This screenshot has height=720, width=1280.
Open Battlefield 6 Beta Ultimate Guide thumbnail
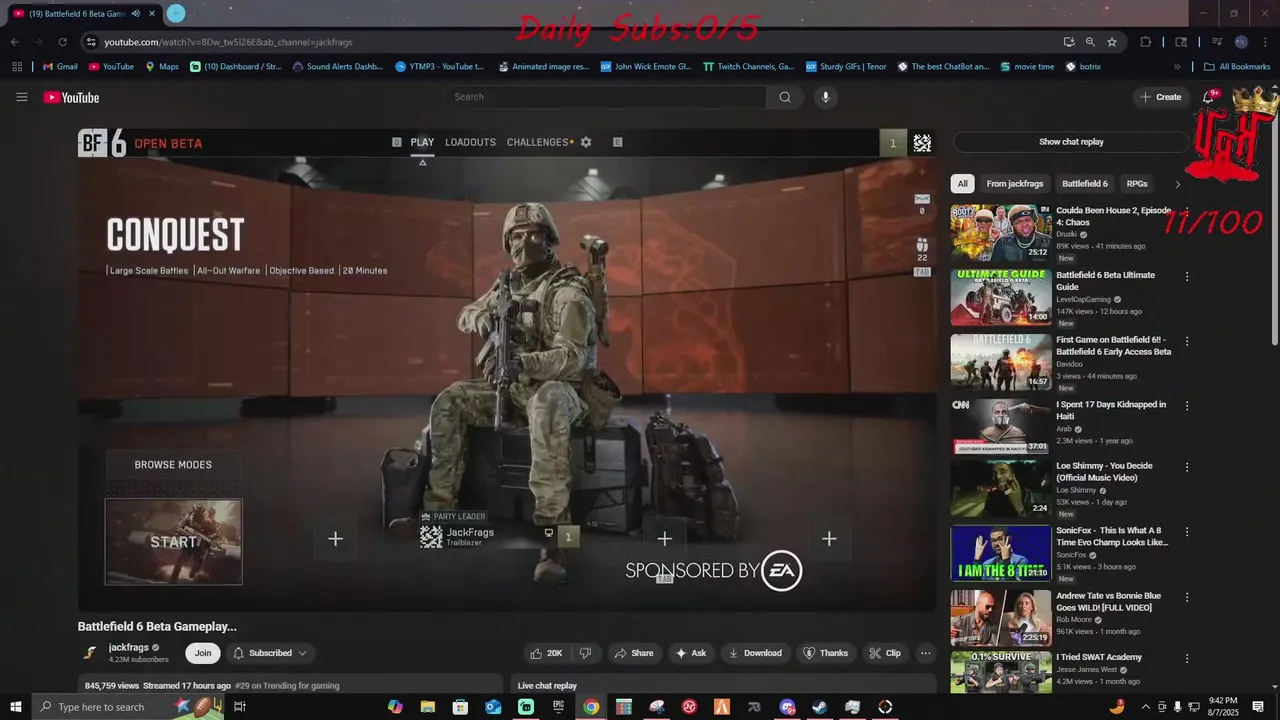[x=1001, y=297]
